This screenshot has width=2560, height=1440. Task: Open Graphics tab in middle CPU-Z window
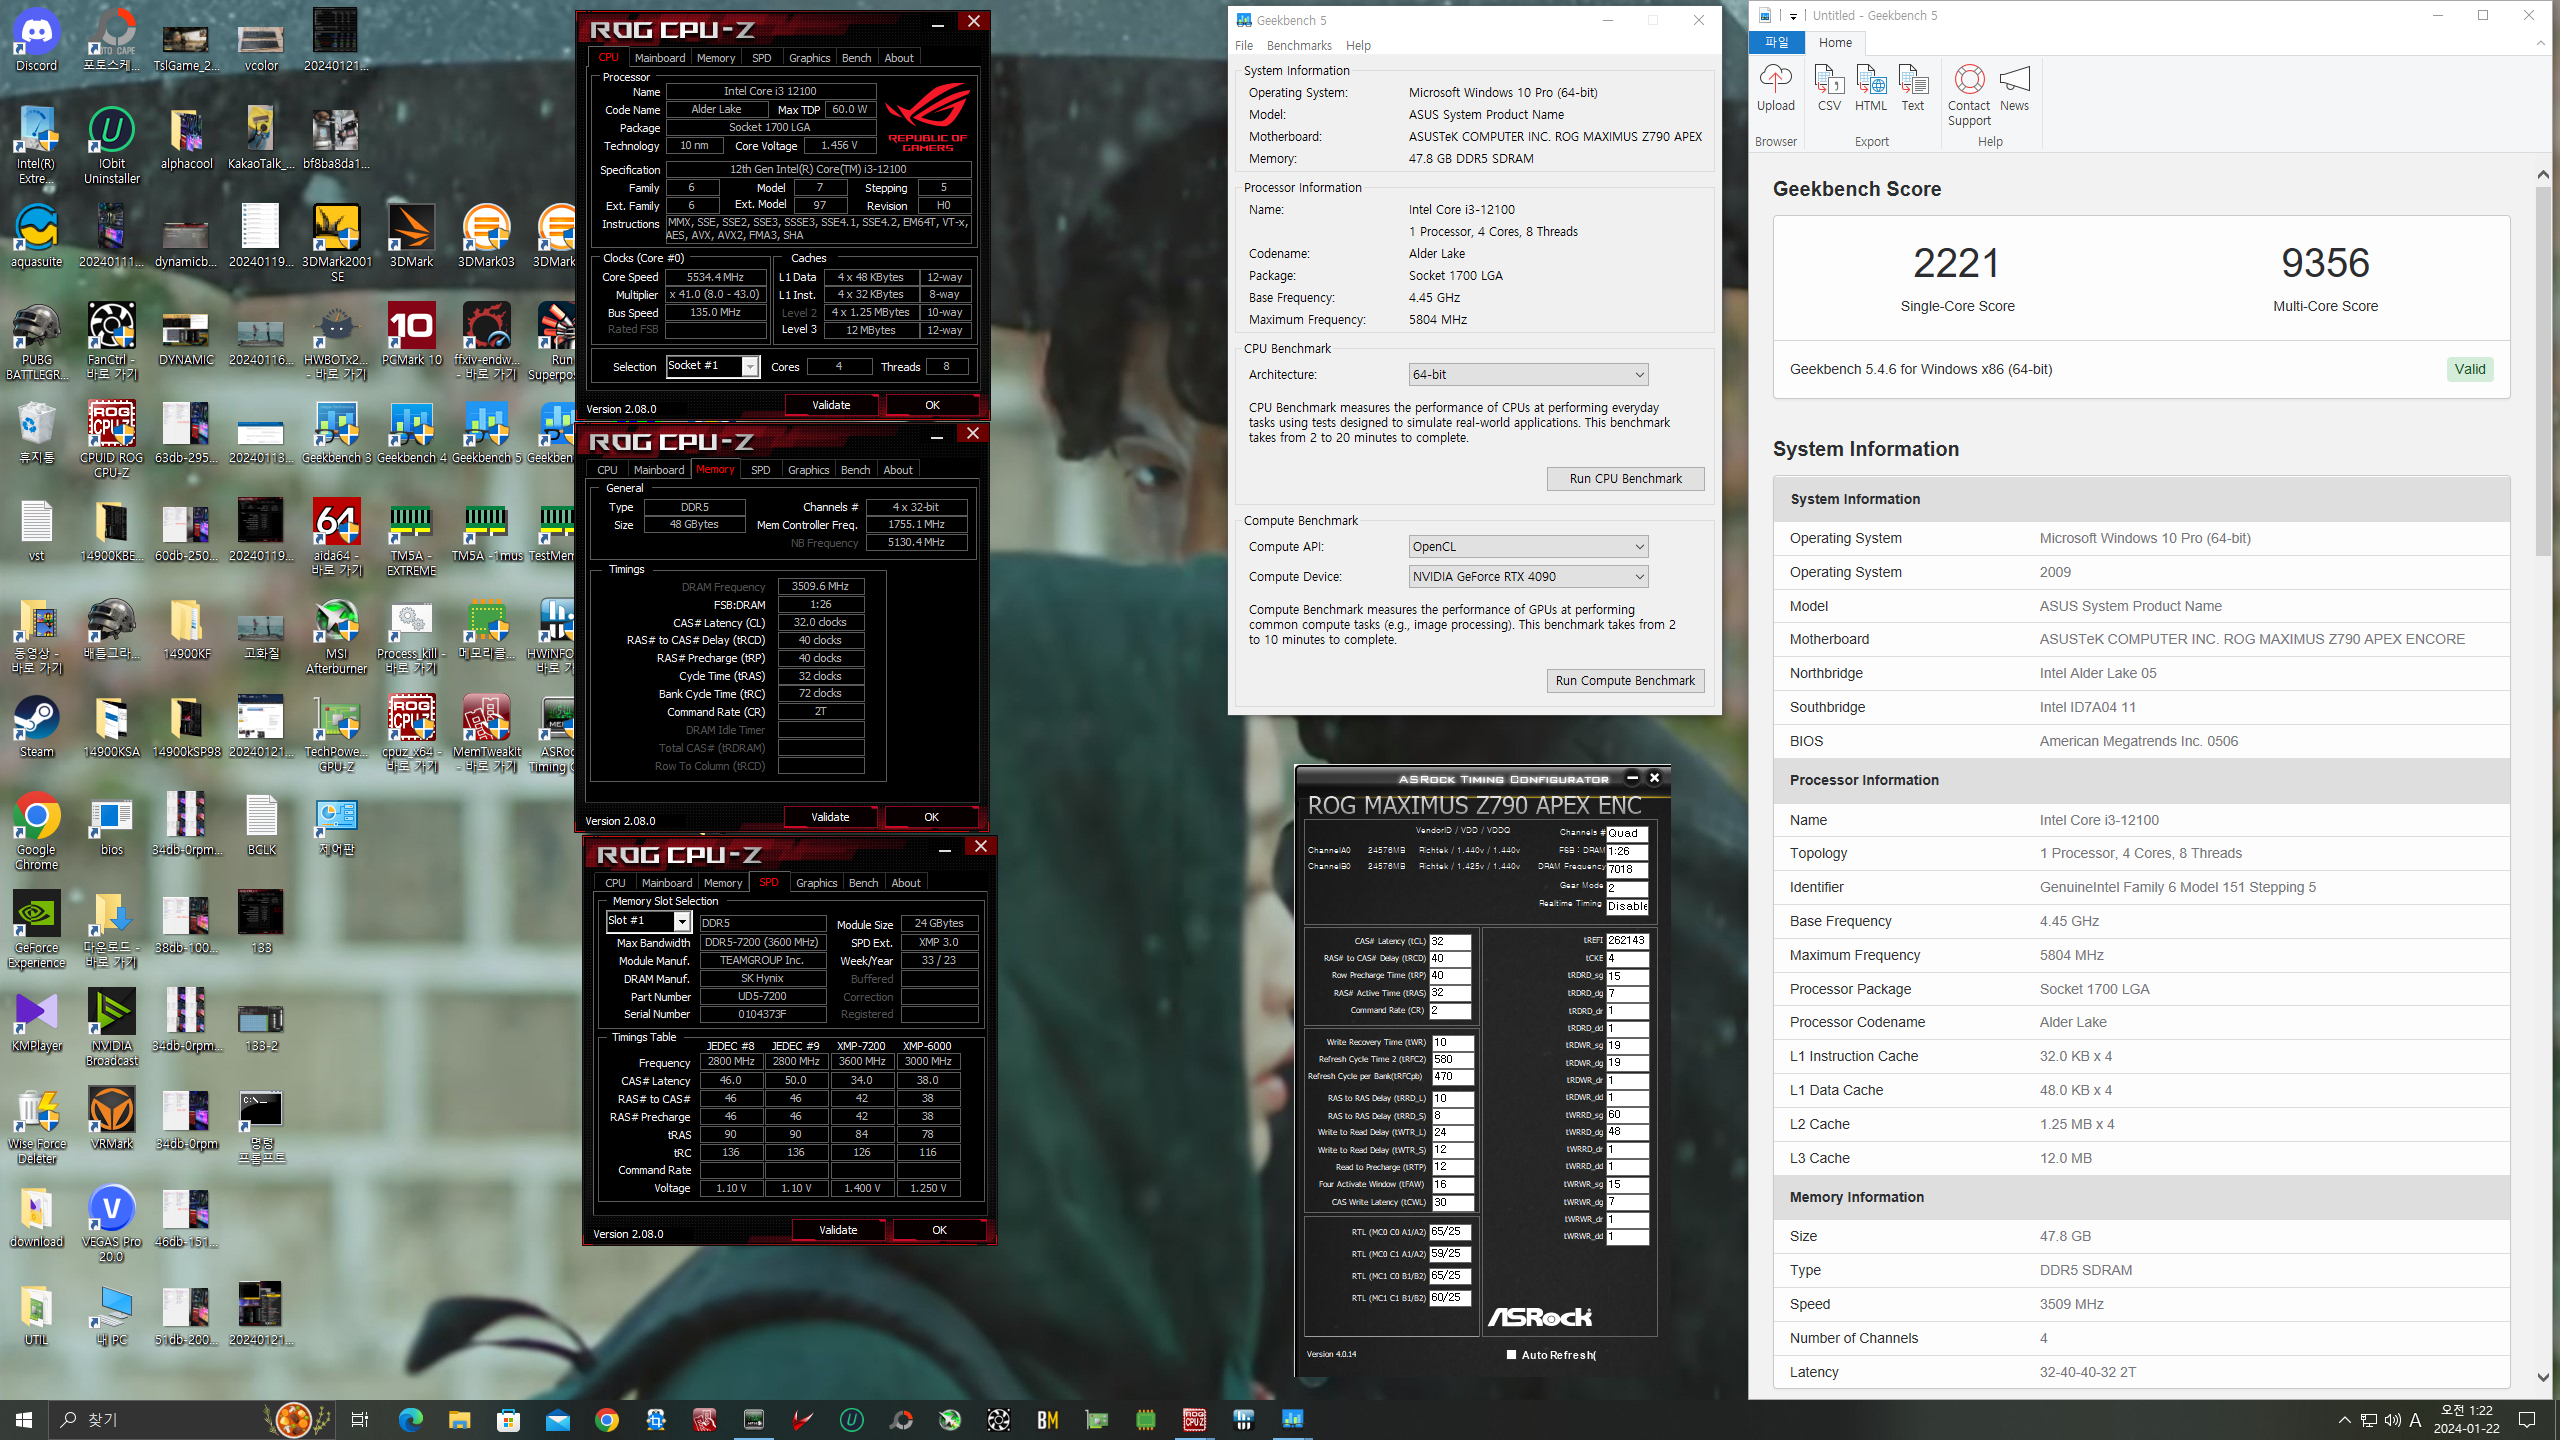808,470
